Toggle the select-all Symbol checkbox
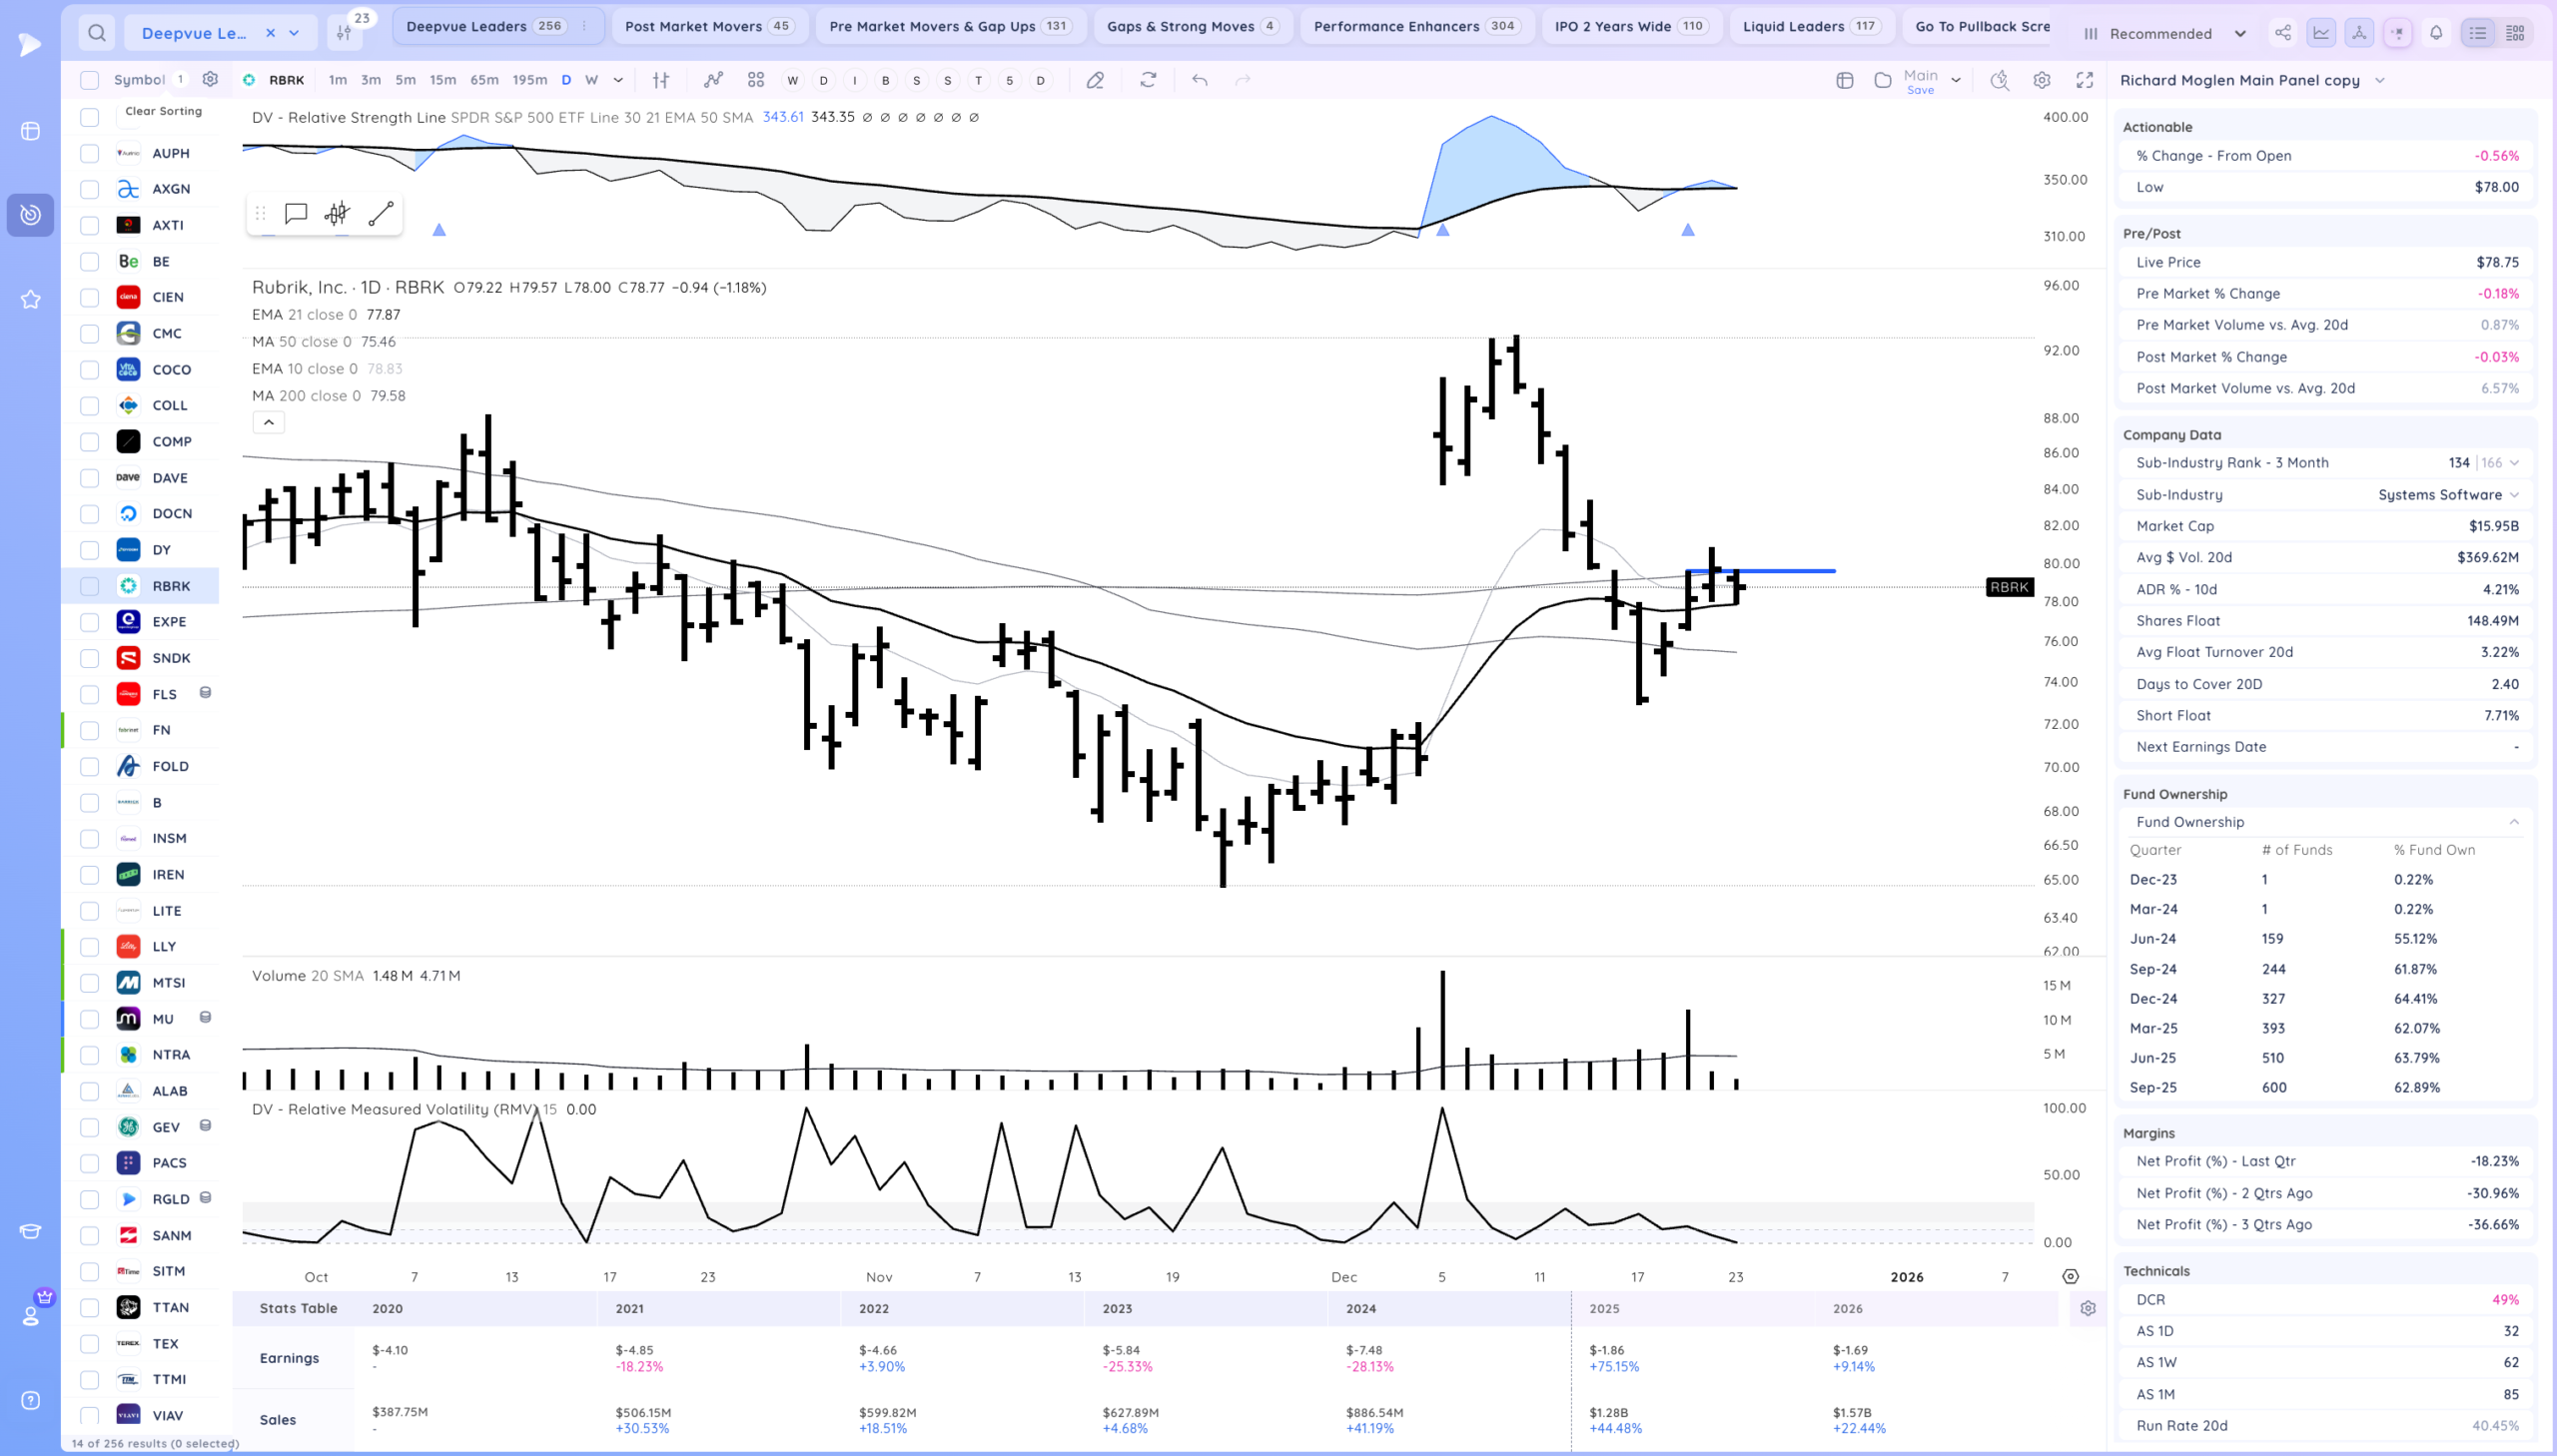 tap(90, 80)
